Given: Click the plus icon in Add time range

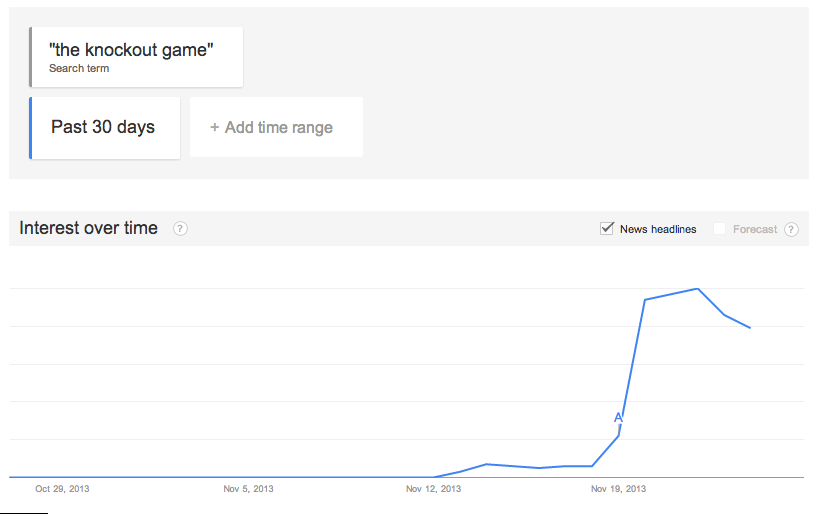Looking at the screenshot, I should [214, 127].
